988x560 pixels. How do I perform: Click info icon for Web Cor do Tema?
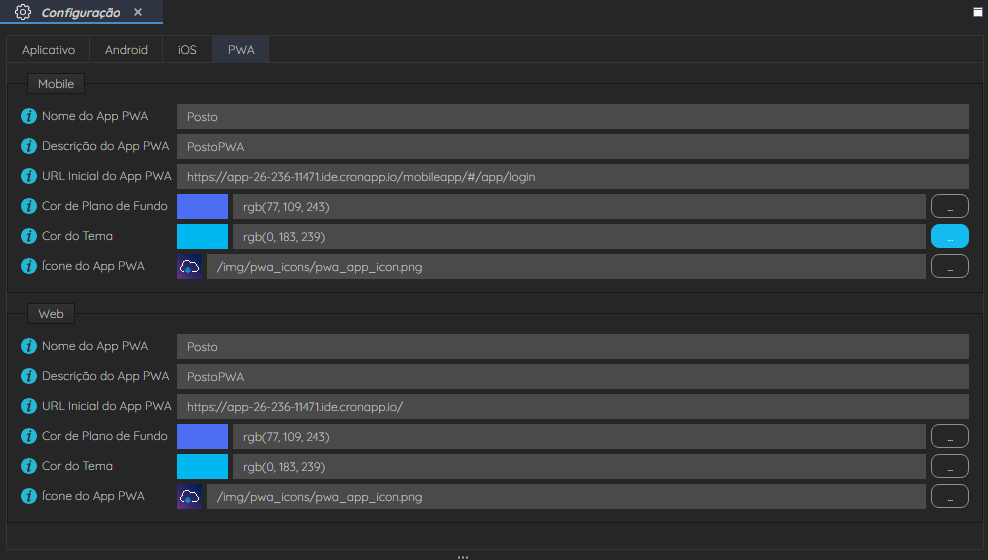(x=29, y=466)
